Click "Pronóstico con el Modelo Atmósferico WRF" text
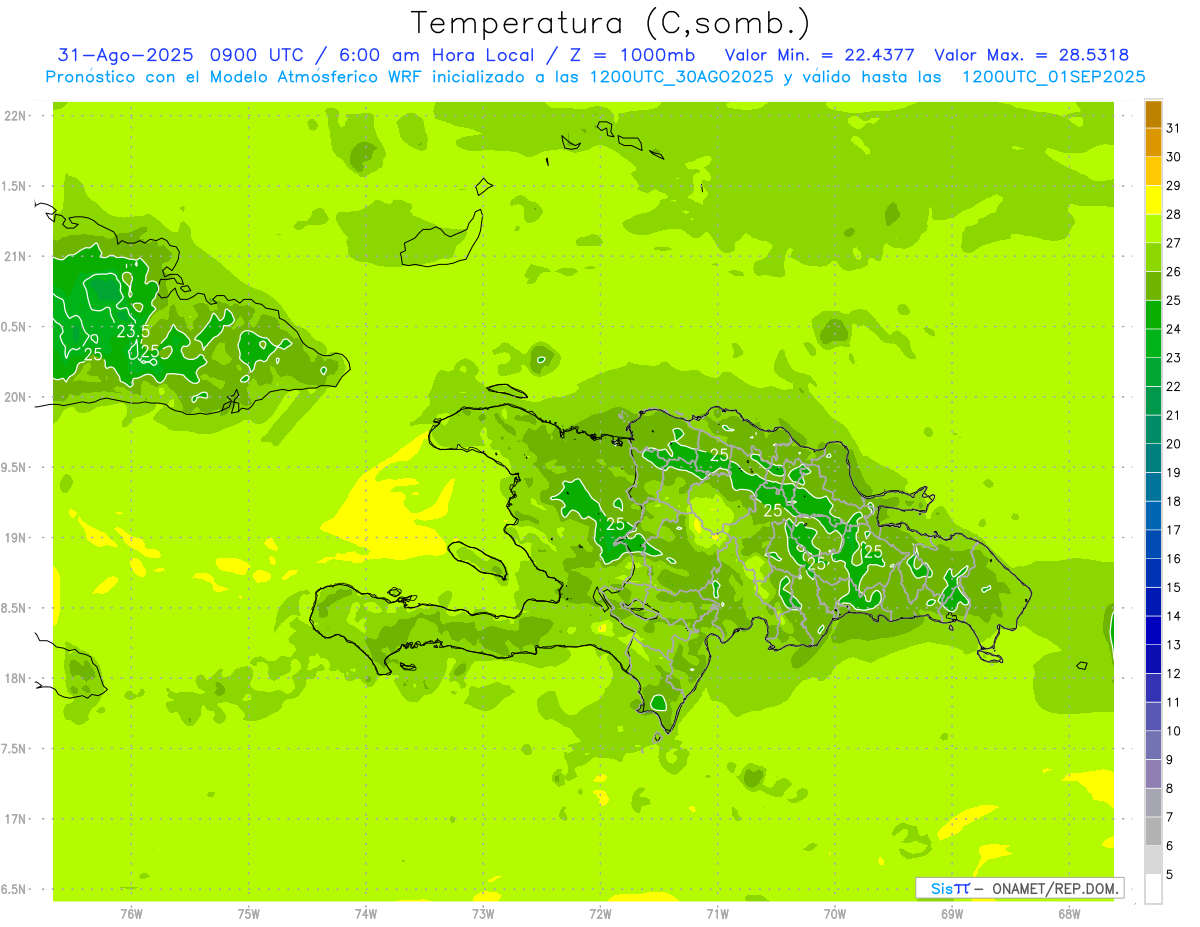 tap(238, 77)
